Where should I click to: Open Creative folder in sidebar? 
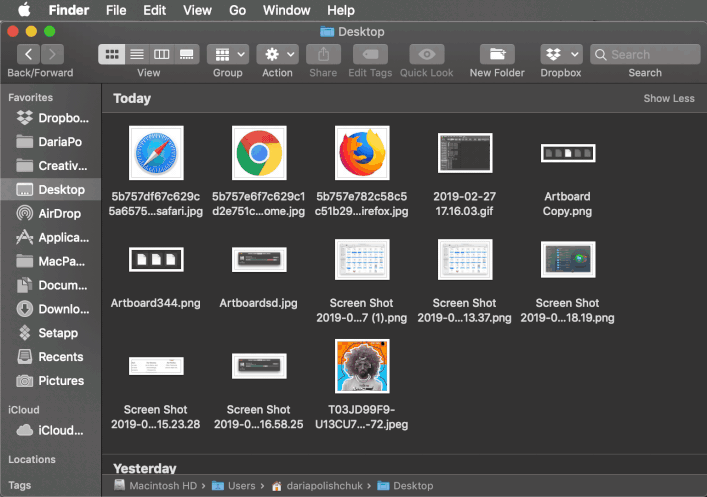pyautogui.click(x=50, y=166)
